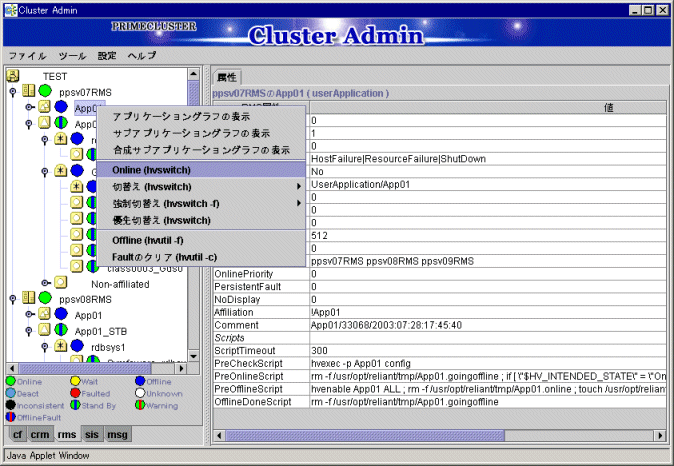Click the ppsv07RMS ppsv08RMS ppsv09RMS value
Screen dimensions: 674x466
[x=392, y=261]
